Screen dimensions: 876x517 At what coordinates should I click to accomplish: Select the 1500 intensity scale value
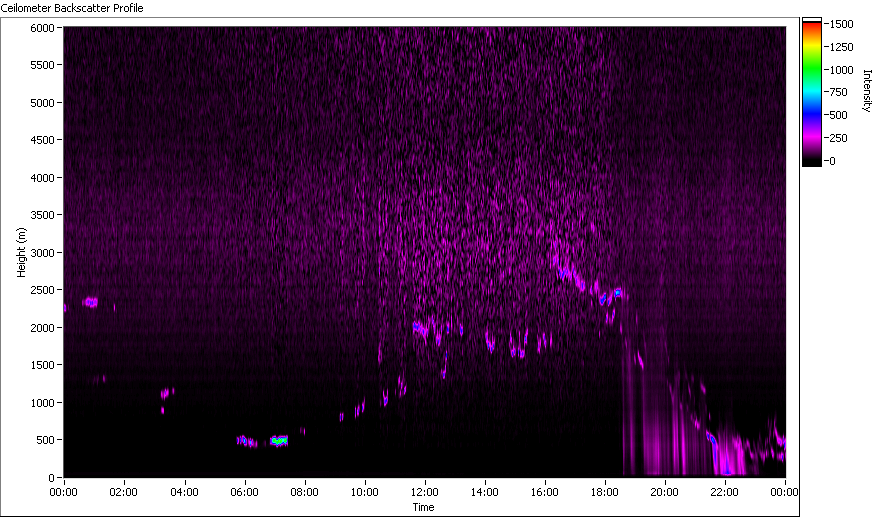click(x=842, y=24)
